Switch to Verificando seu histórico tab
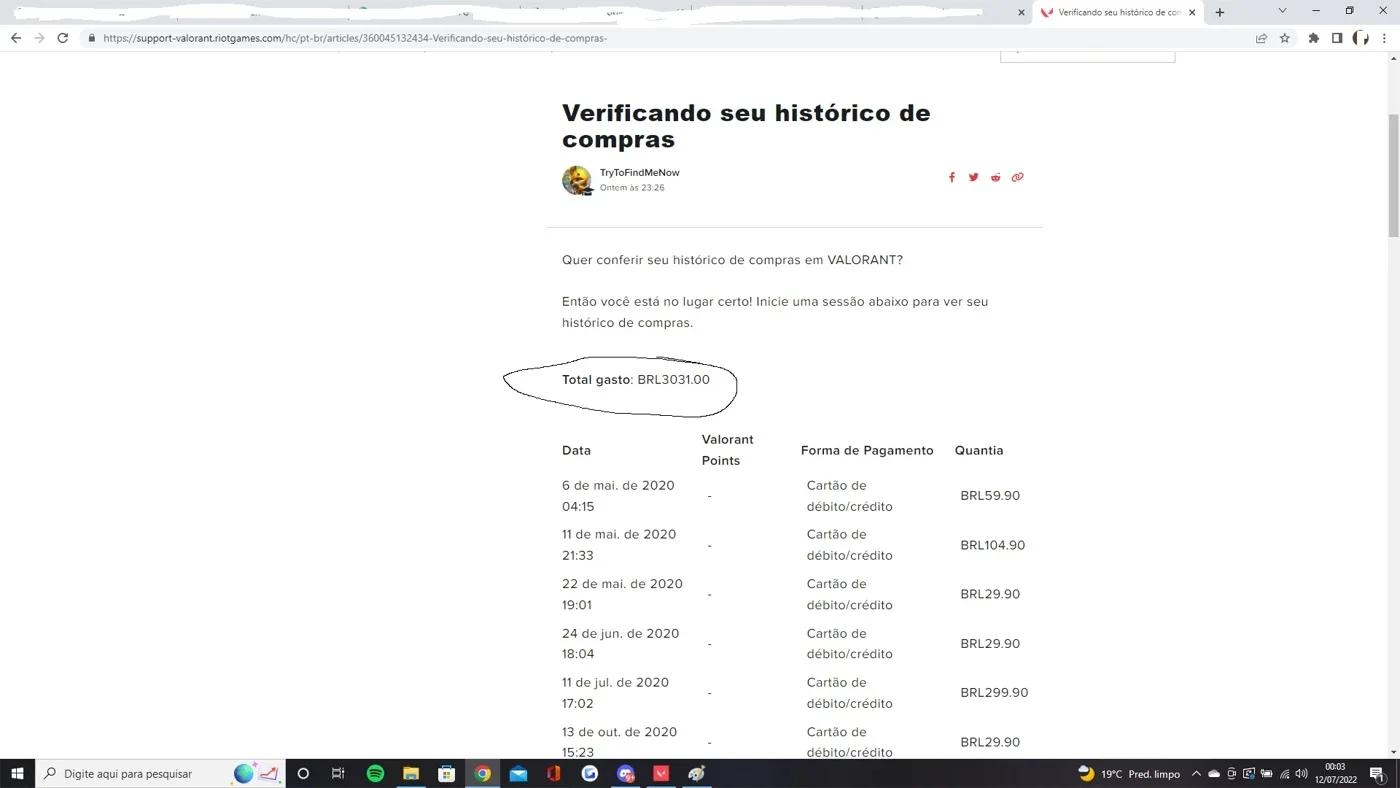 point(1118,12)
